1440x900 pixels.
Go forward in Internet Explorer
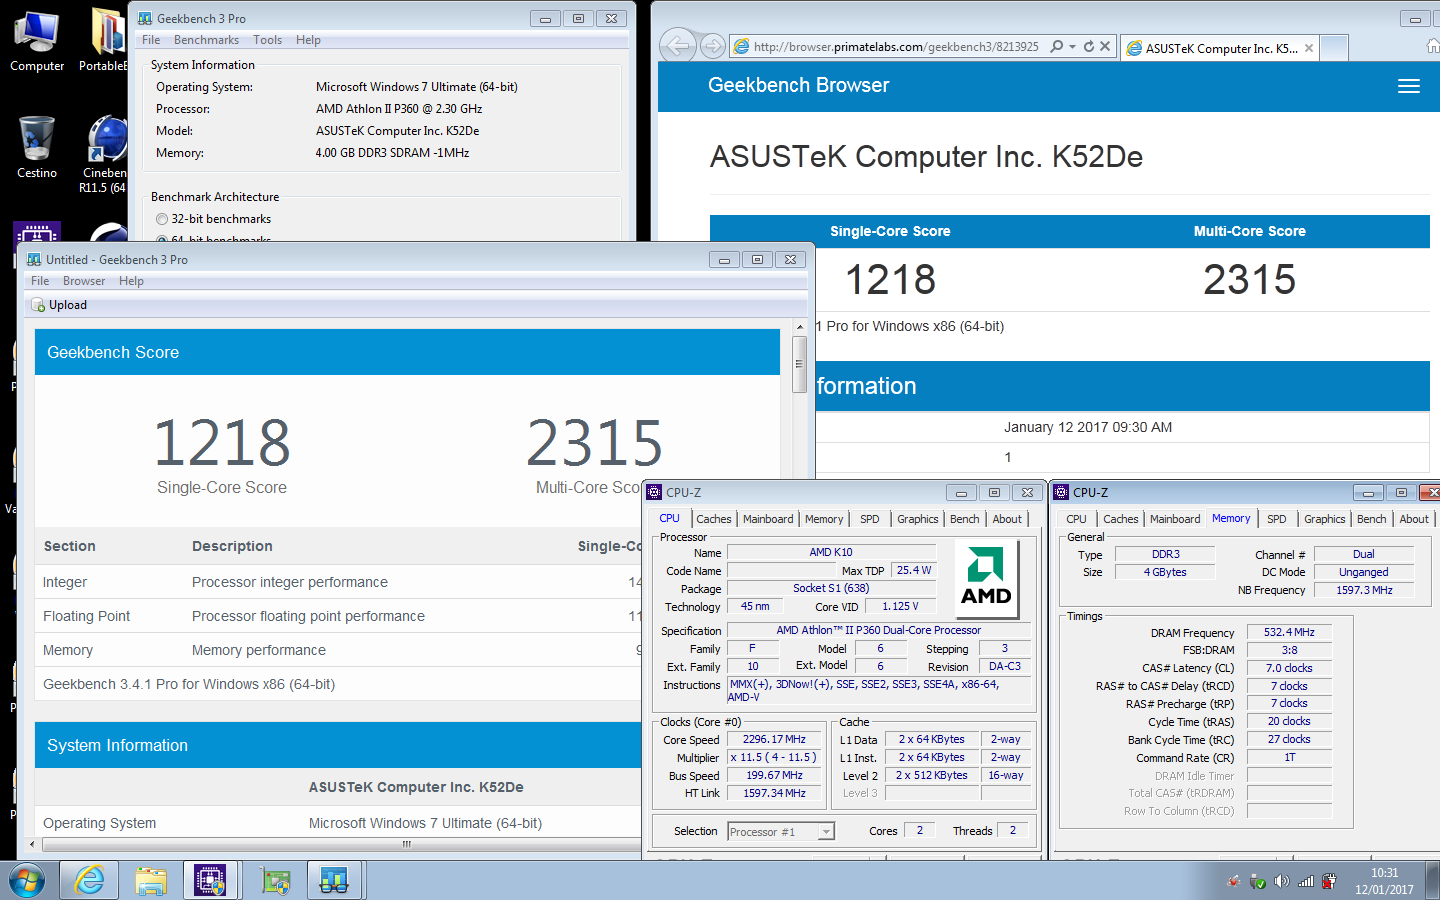pyautogui.click(x=712, y=46)
